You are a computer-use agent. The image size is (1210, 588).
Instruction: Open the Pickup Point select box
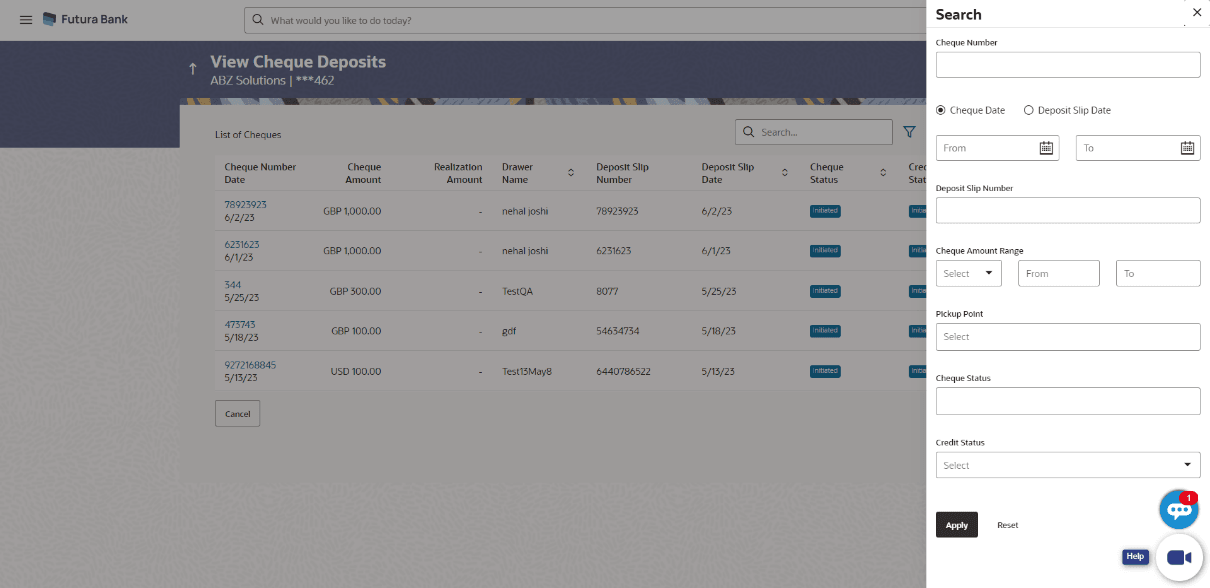pos(1068,337)
